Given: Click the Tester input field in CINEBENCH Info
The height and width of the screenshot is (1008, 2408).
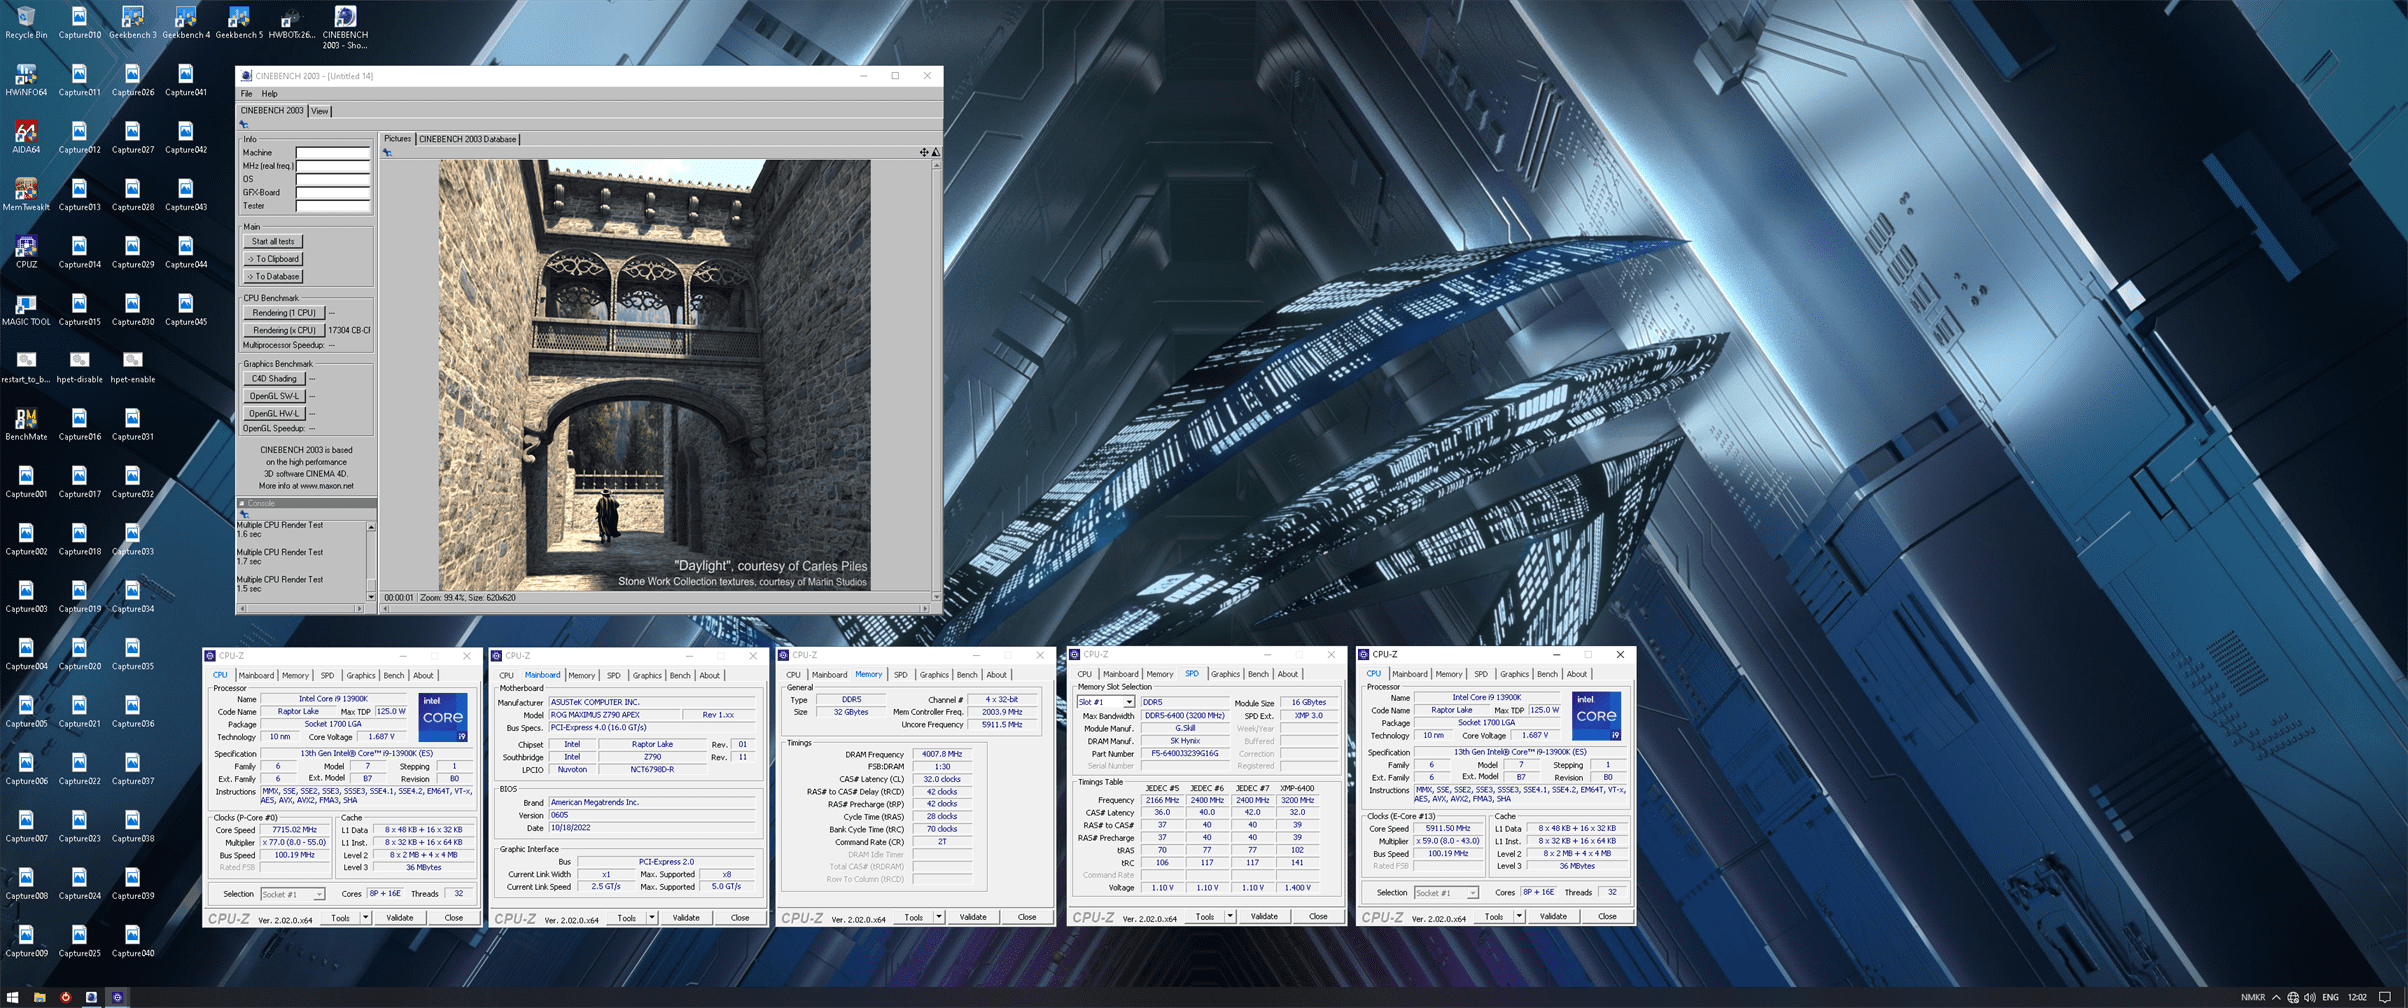Looking at the screenshot, I should click(x=333, y=206).
